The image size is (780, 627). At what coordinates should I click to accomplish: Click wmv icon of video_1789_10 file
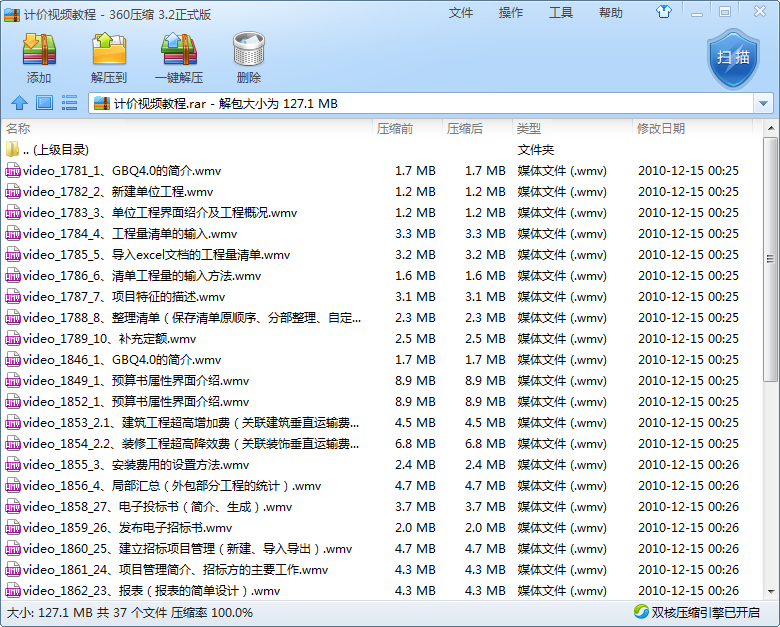click(x=13, y=338)
